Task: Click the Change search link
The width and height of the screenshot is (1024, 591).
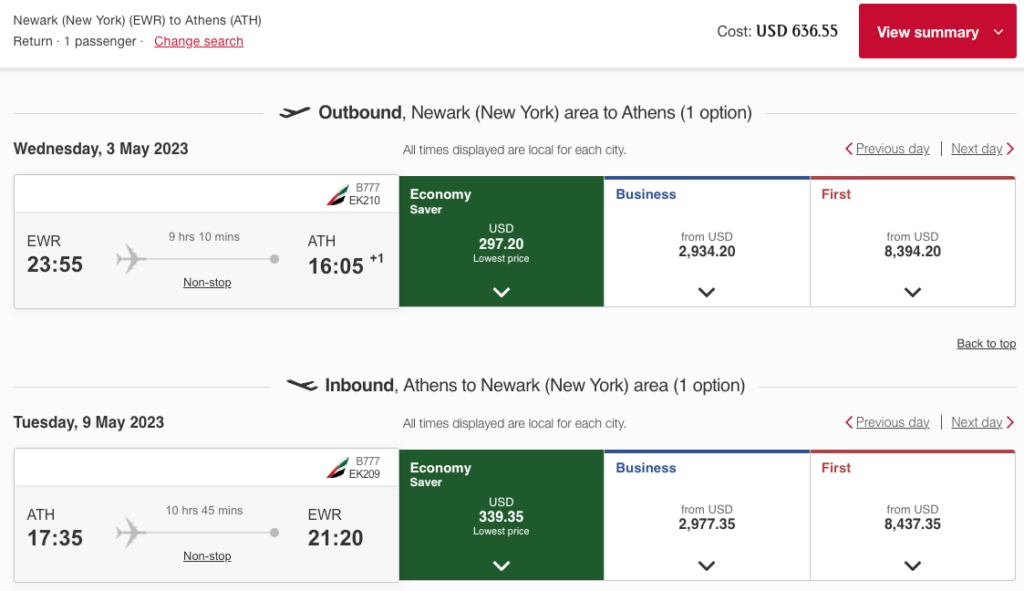Action: [x=199, y=41]
